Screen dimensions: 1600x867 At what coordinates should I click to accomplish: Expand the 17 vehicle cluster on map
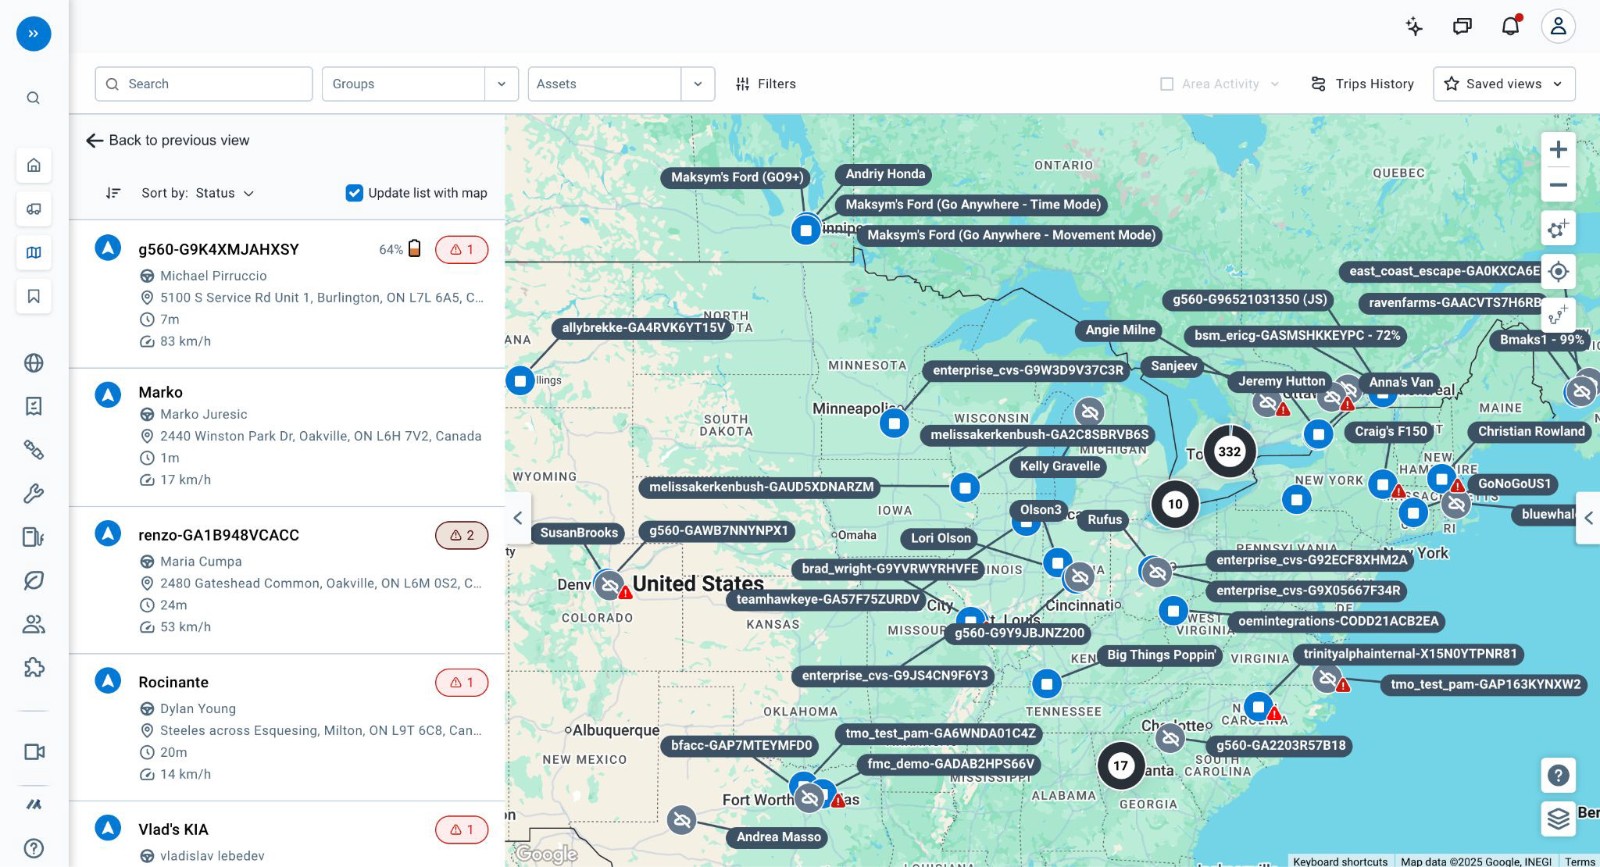click(1121, 766)
